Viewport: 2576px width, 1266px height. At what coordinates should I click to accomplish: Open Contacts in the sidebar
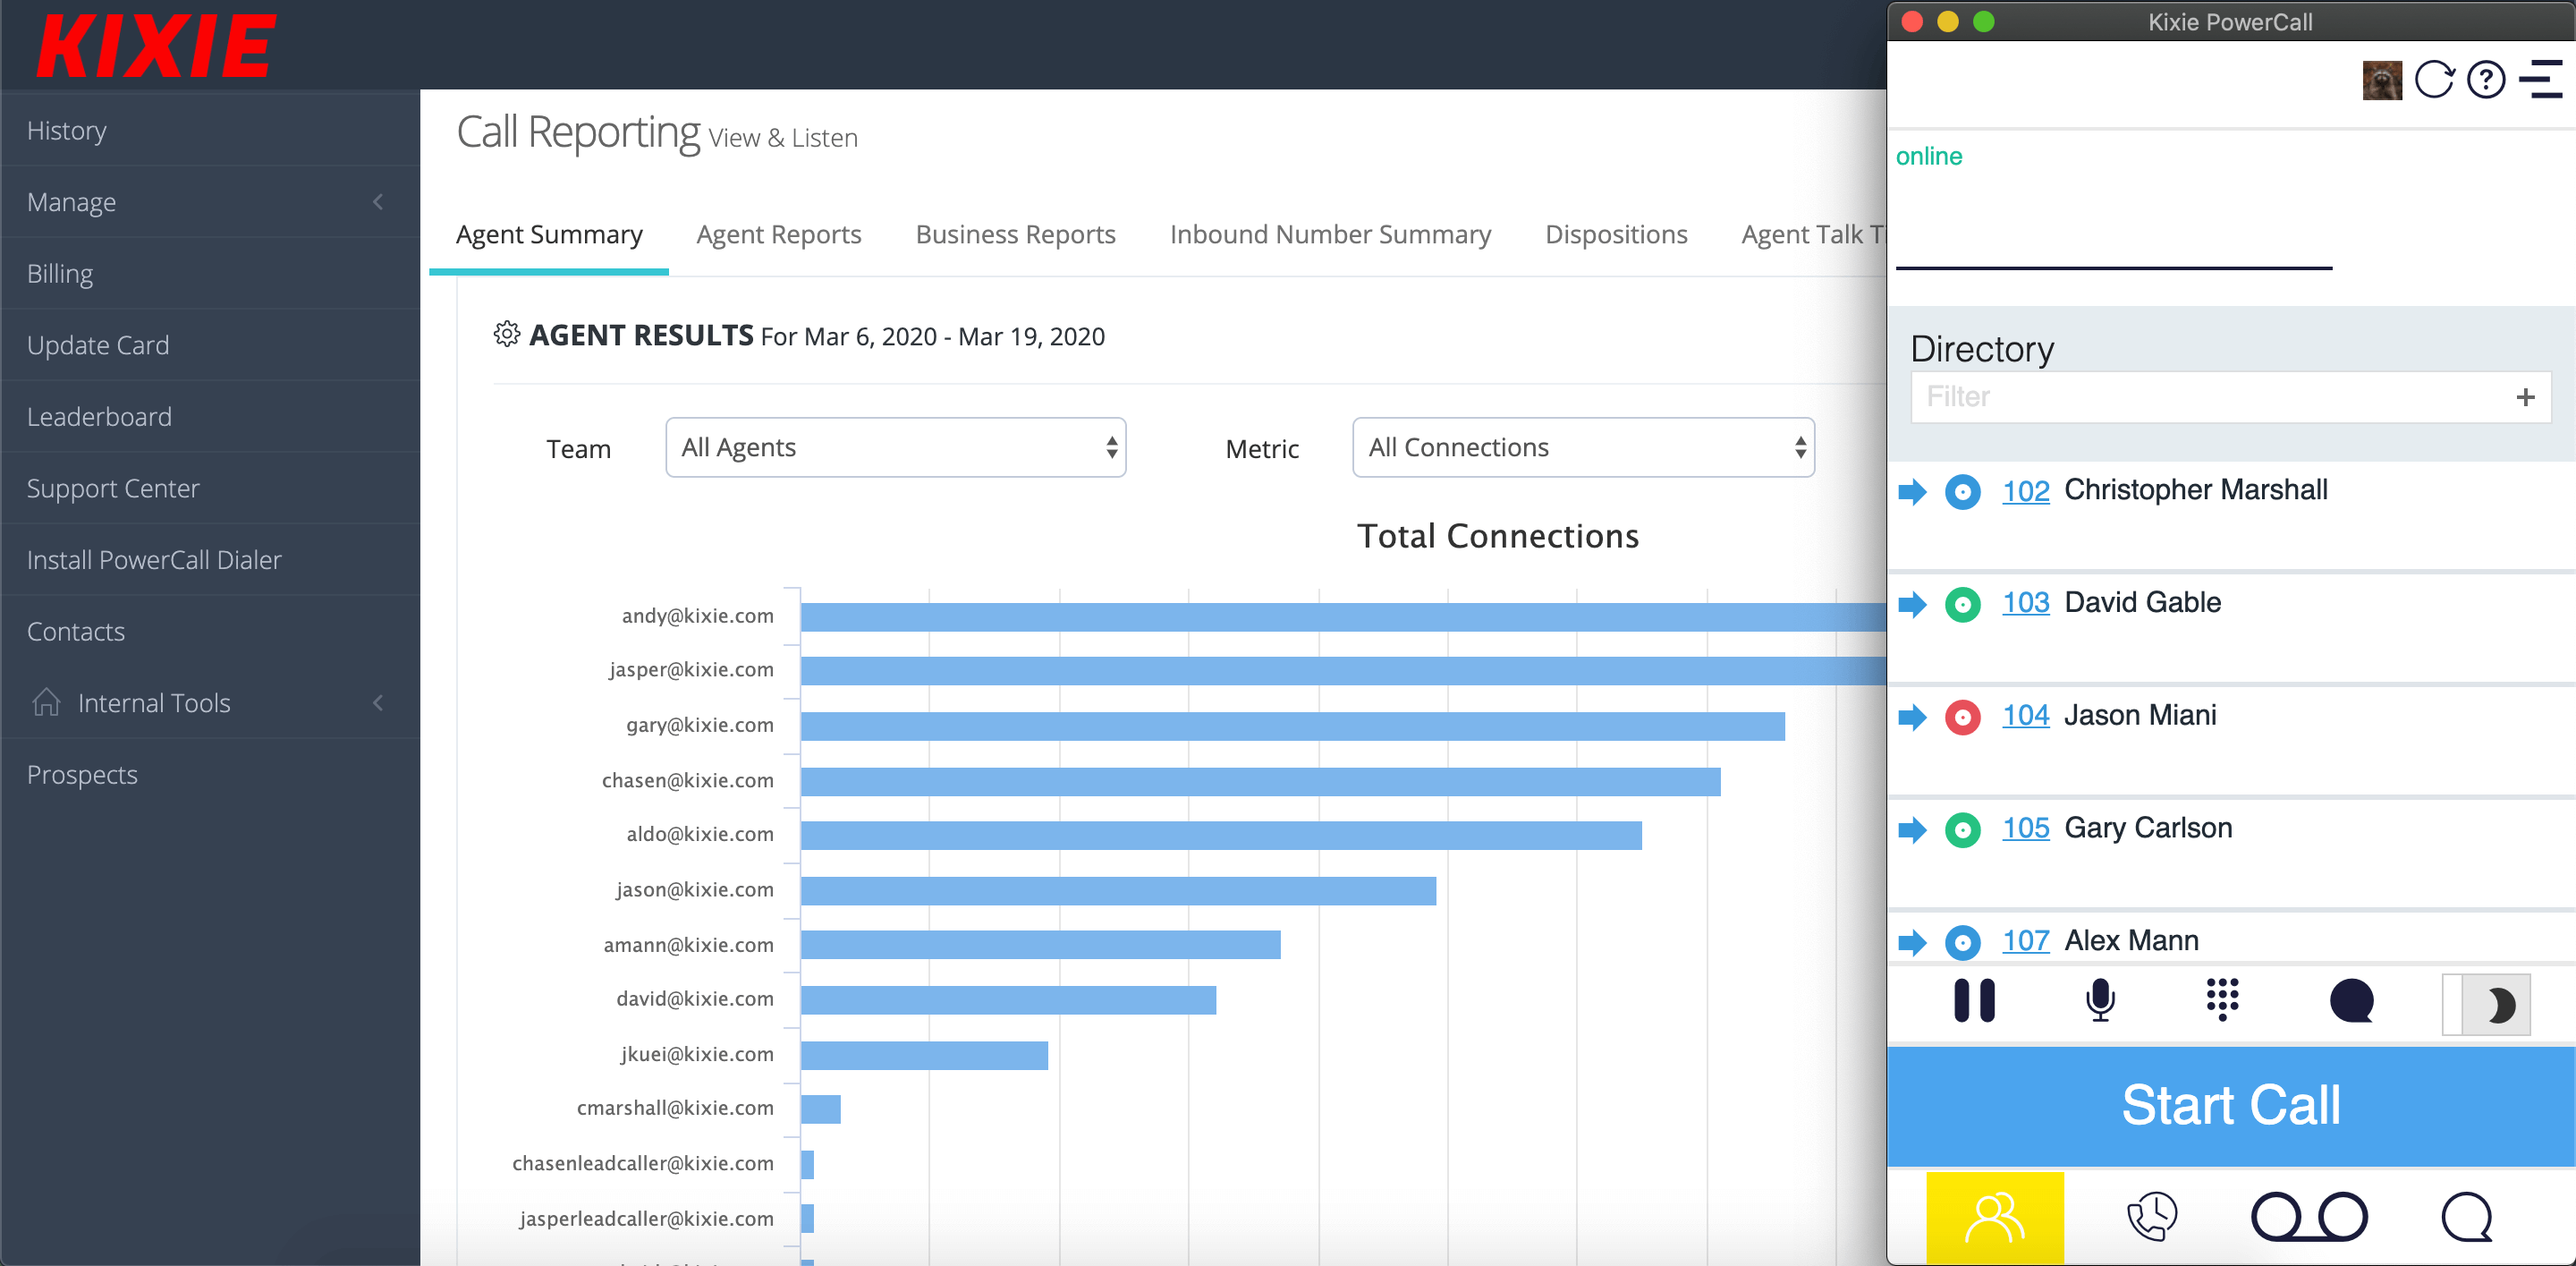(x=210, y=631)
